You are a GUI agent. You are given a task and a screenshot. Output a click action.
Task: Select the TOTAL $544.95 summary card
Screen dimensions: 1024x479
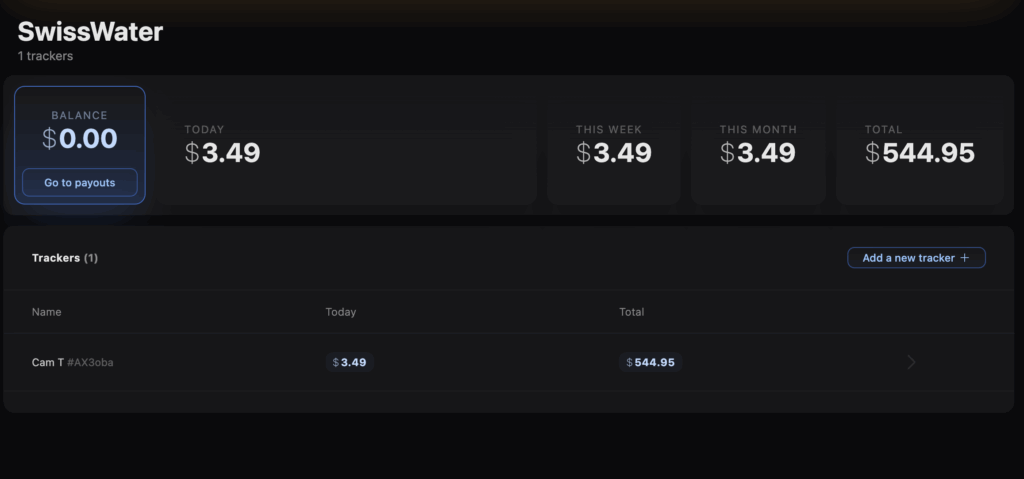tap(919, 145)
